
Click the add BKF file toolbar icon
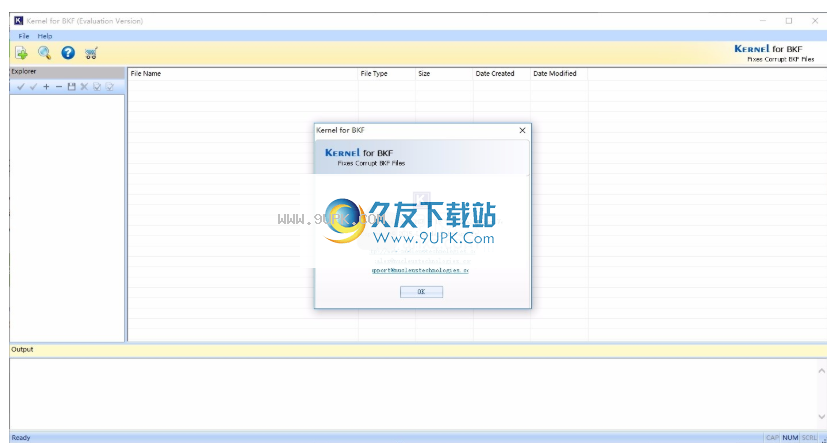pyautogui.click(x=21, y=53)
